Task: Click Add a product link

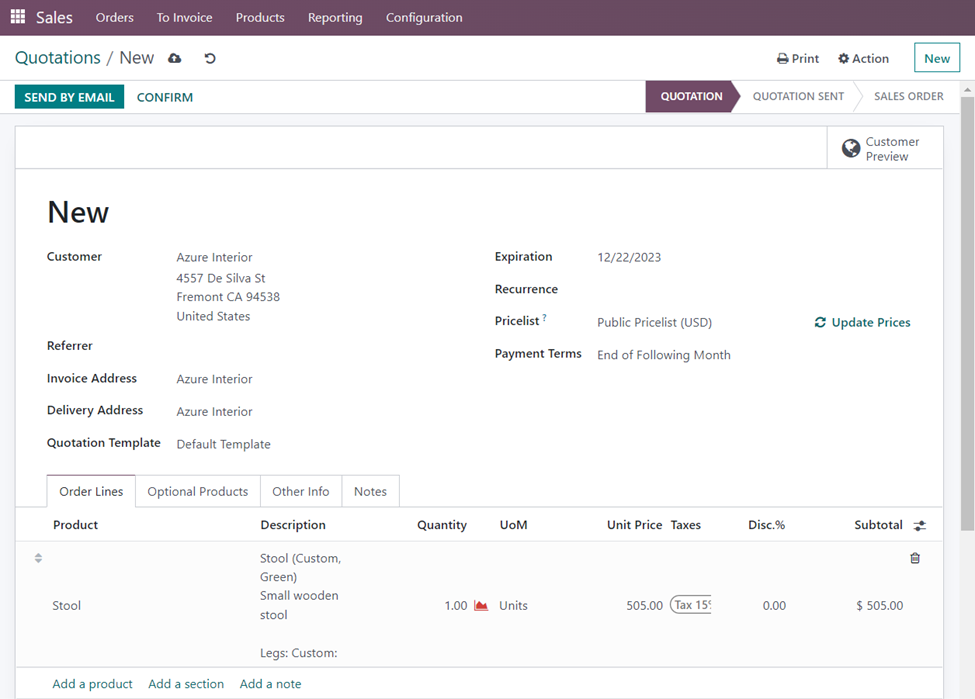Action: (x=92, y=684)
